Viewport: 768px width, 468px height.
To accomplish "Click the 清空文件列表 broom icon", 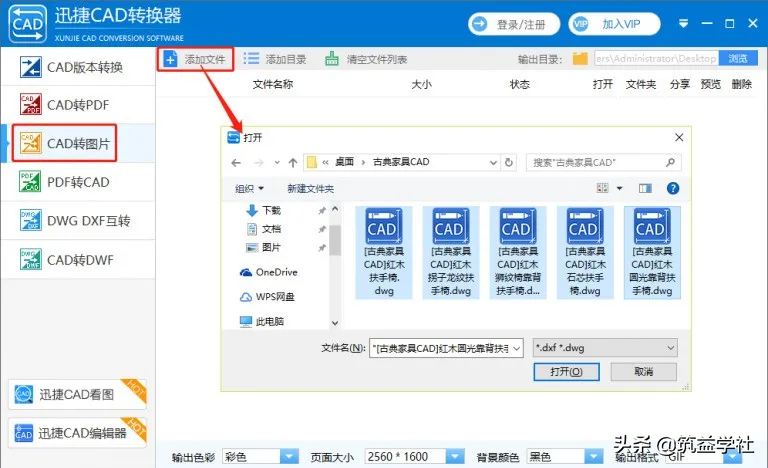I will pos(332,59).
